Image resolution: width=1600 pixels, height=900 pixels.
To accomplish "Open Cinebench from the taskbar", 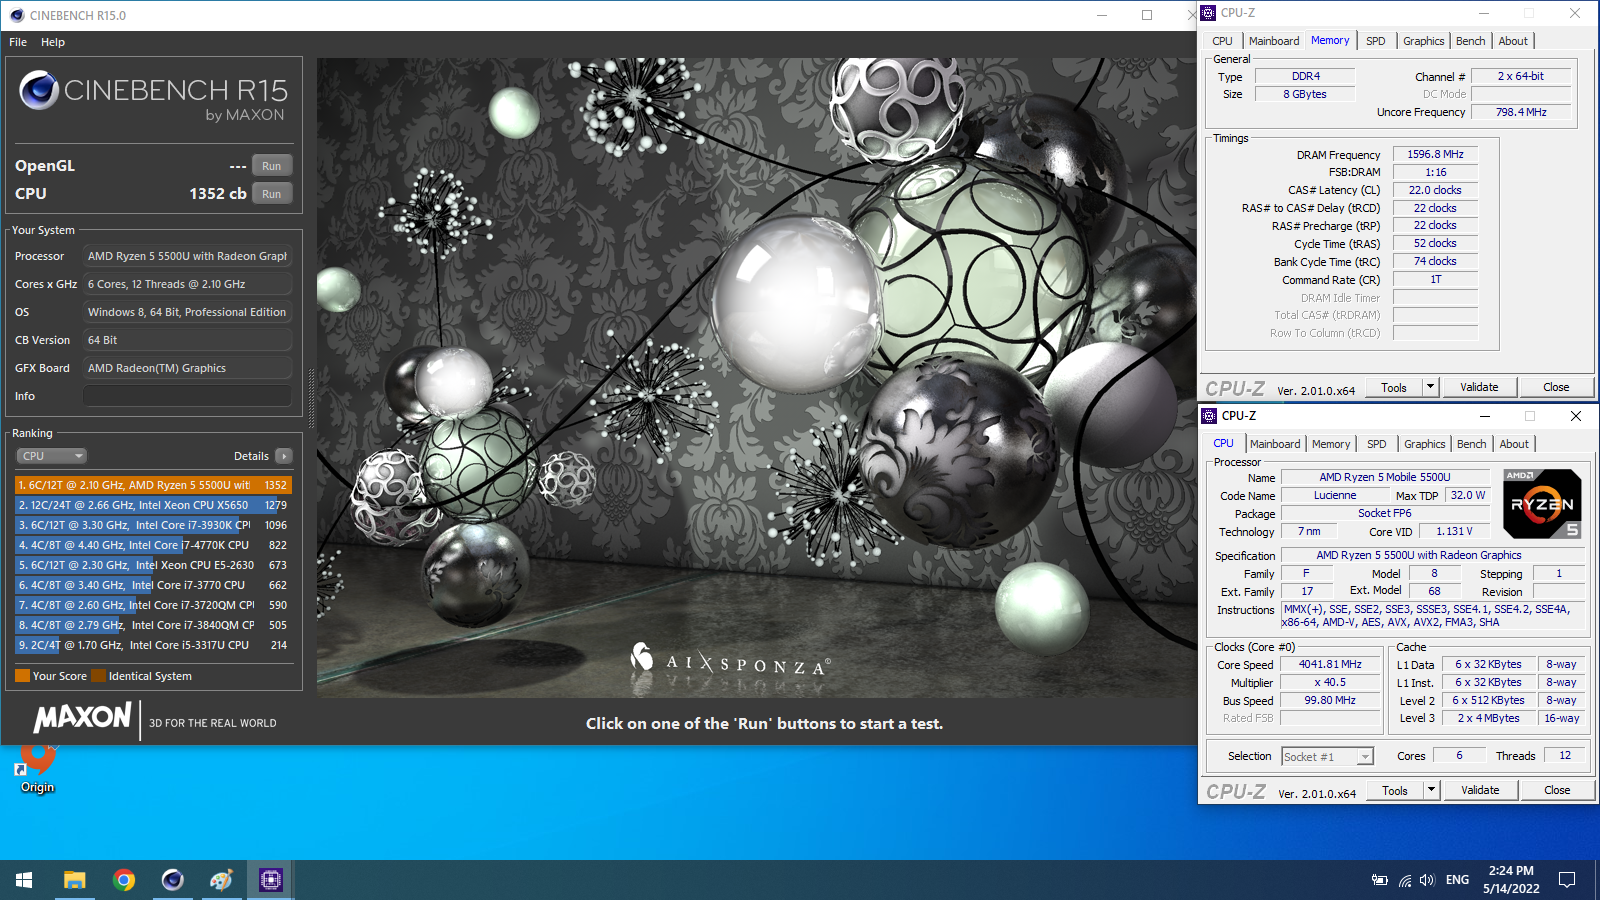I will click(173, 880).
